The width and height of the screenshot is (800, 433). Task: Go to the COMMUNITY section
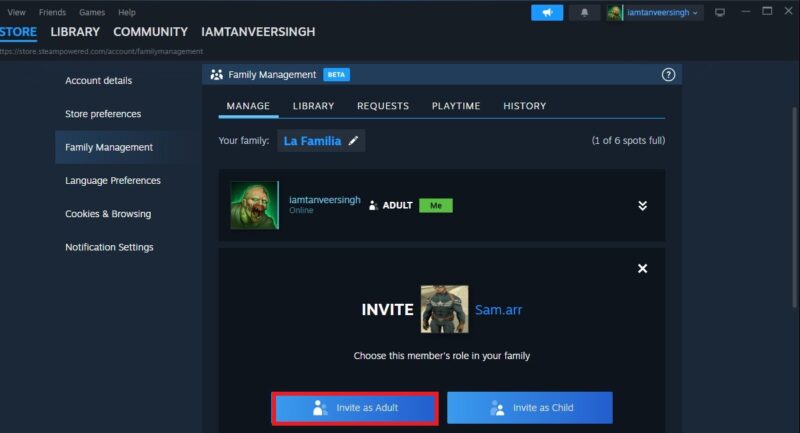(151, 32)
